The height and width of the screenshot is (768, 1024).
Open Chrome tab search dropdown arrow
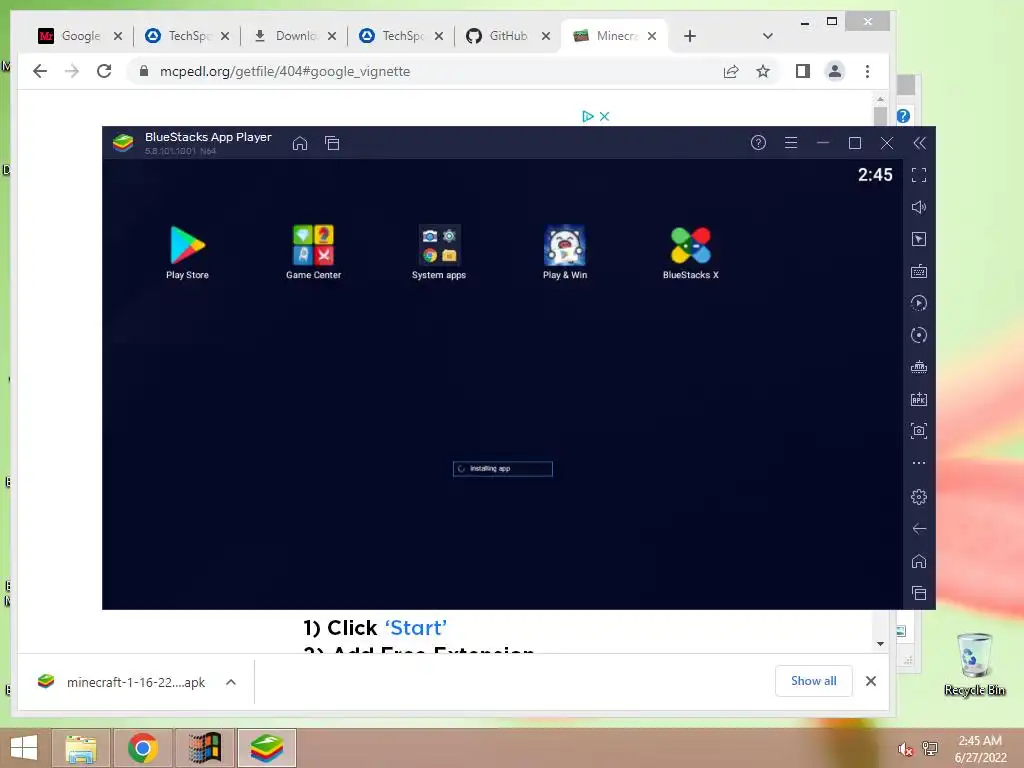click(x=768, y=36)
